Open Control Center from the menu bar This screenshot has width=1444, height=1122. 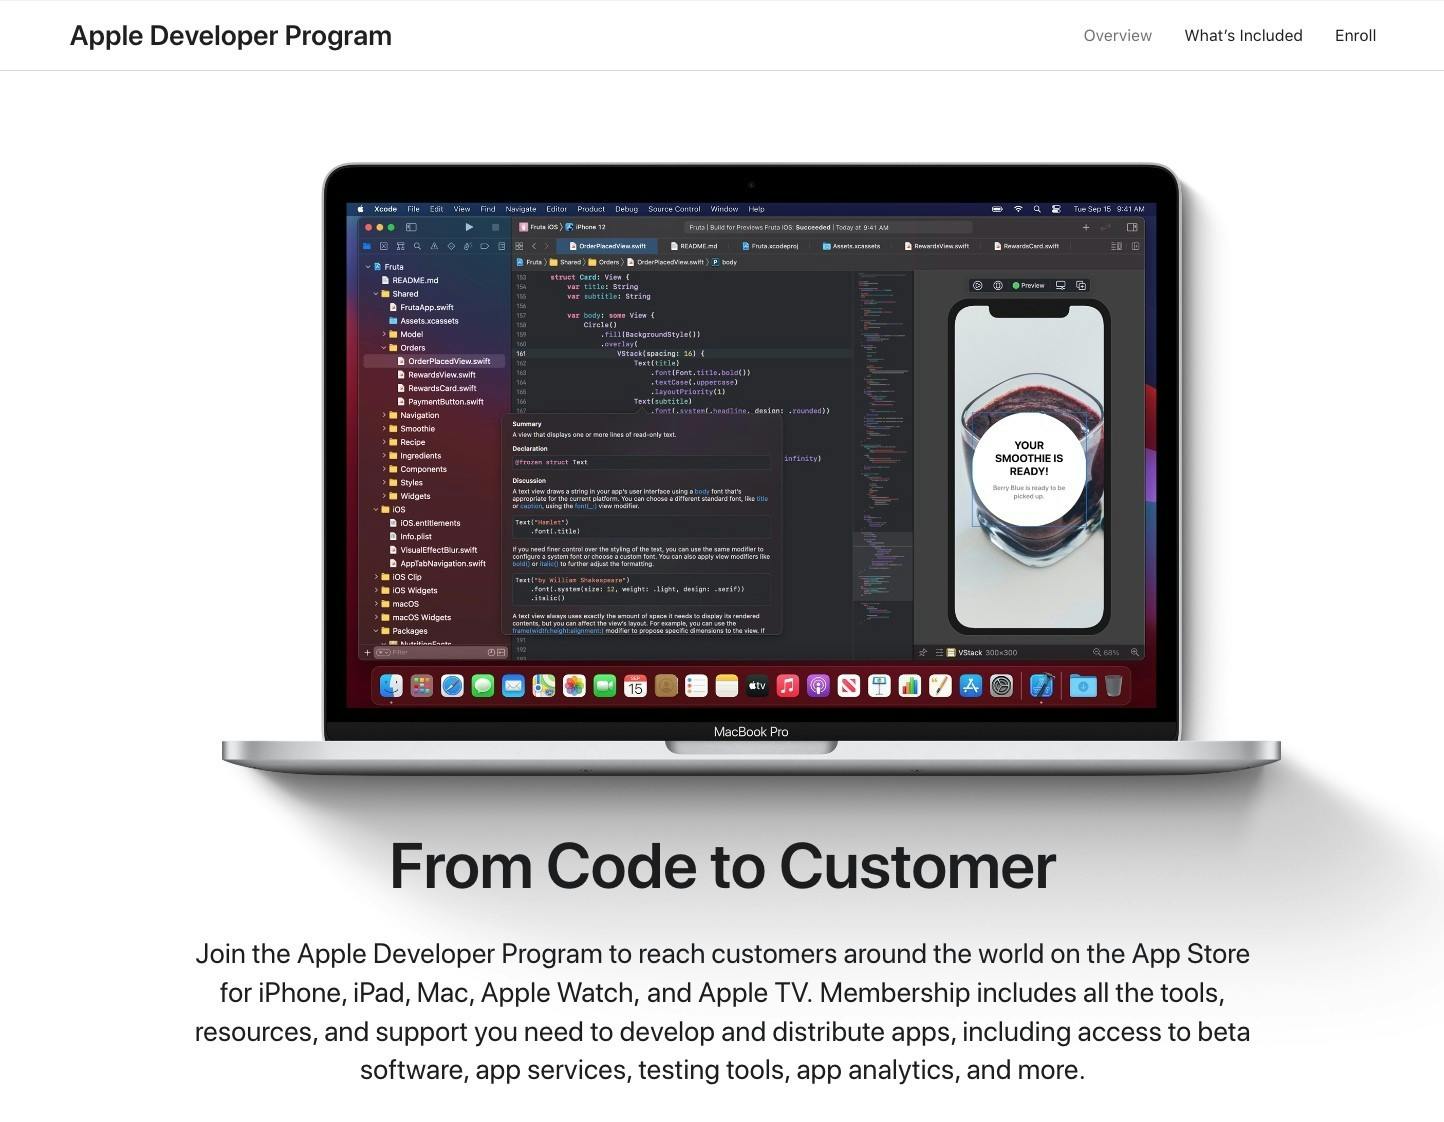coord(1056,209)
